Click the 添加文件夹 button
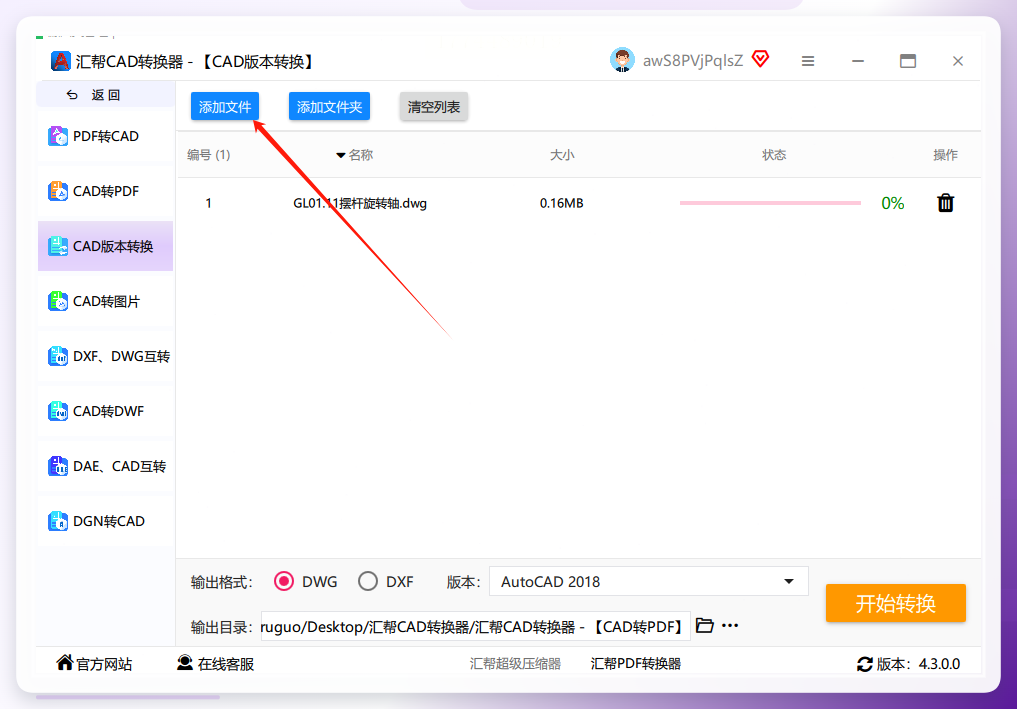 tap(329, 106)
